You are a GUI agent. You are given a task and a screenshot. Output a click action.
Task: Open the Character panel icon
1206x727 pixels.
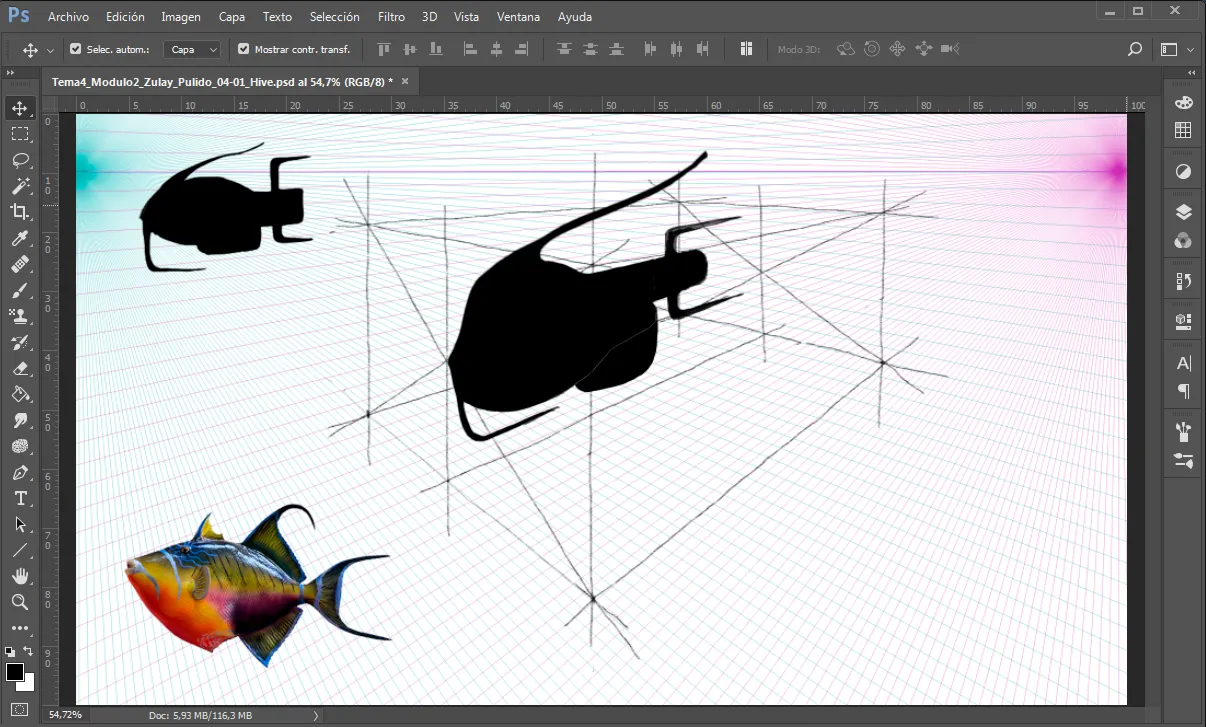point(1184,363)
